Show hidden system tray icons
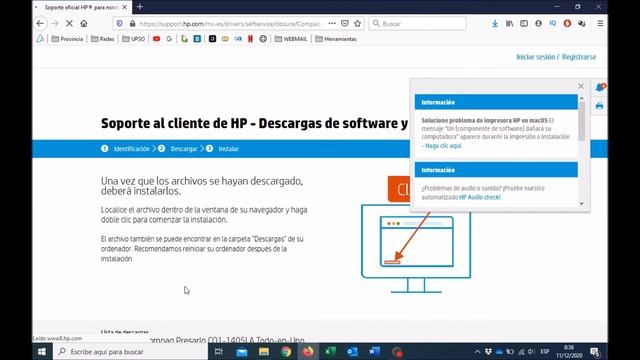This screenshot has height=360, width=640. (477, 351)
